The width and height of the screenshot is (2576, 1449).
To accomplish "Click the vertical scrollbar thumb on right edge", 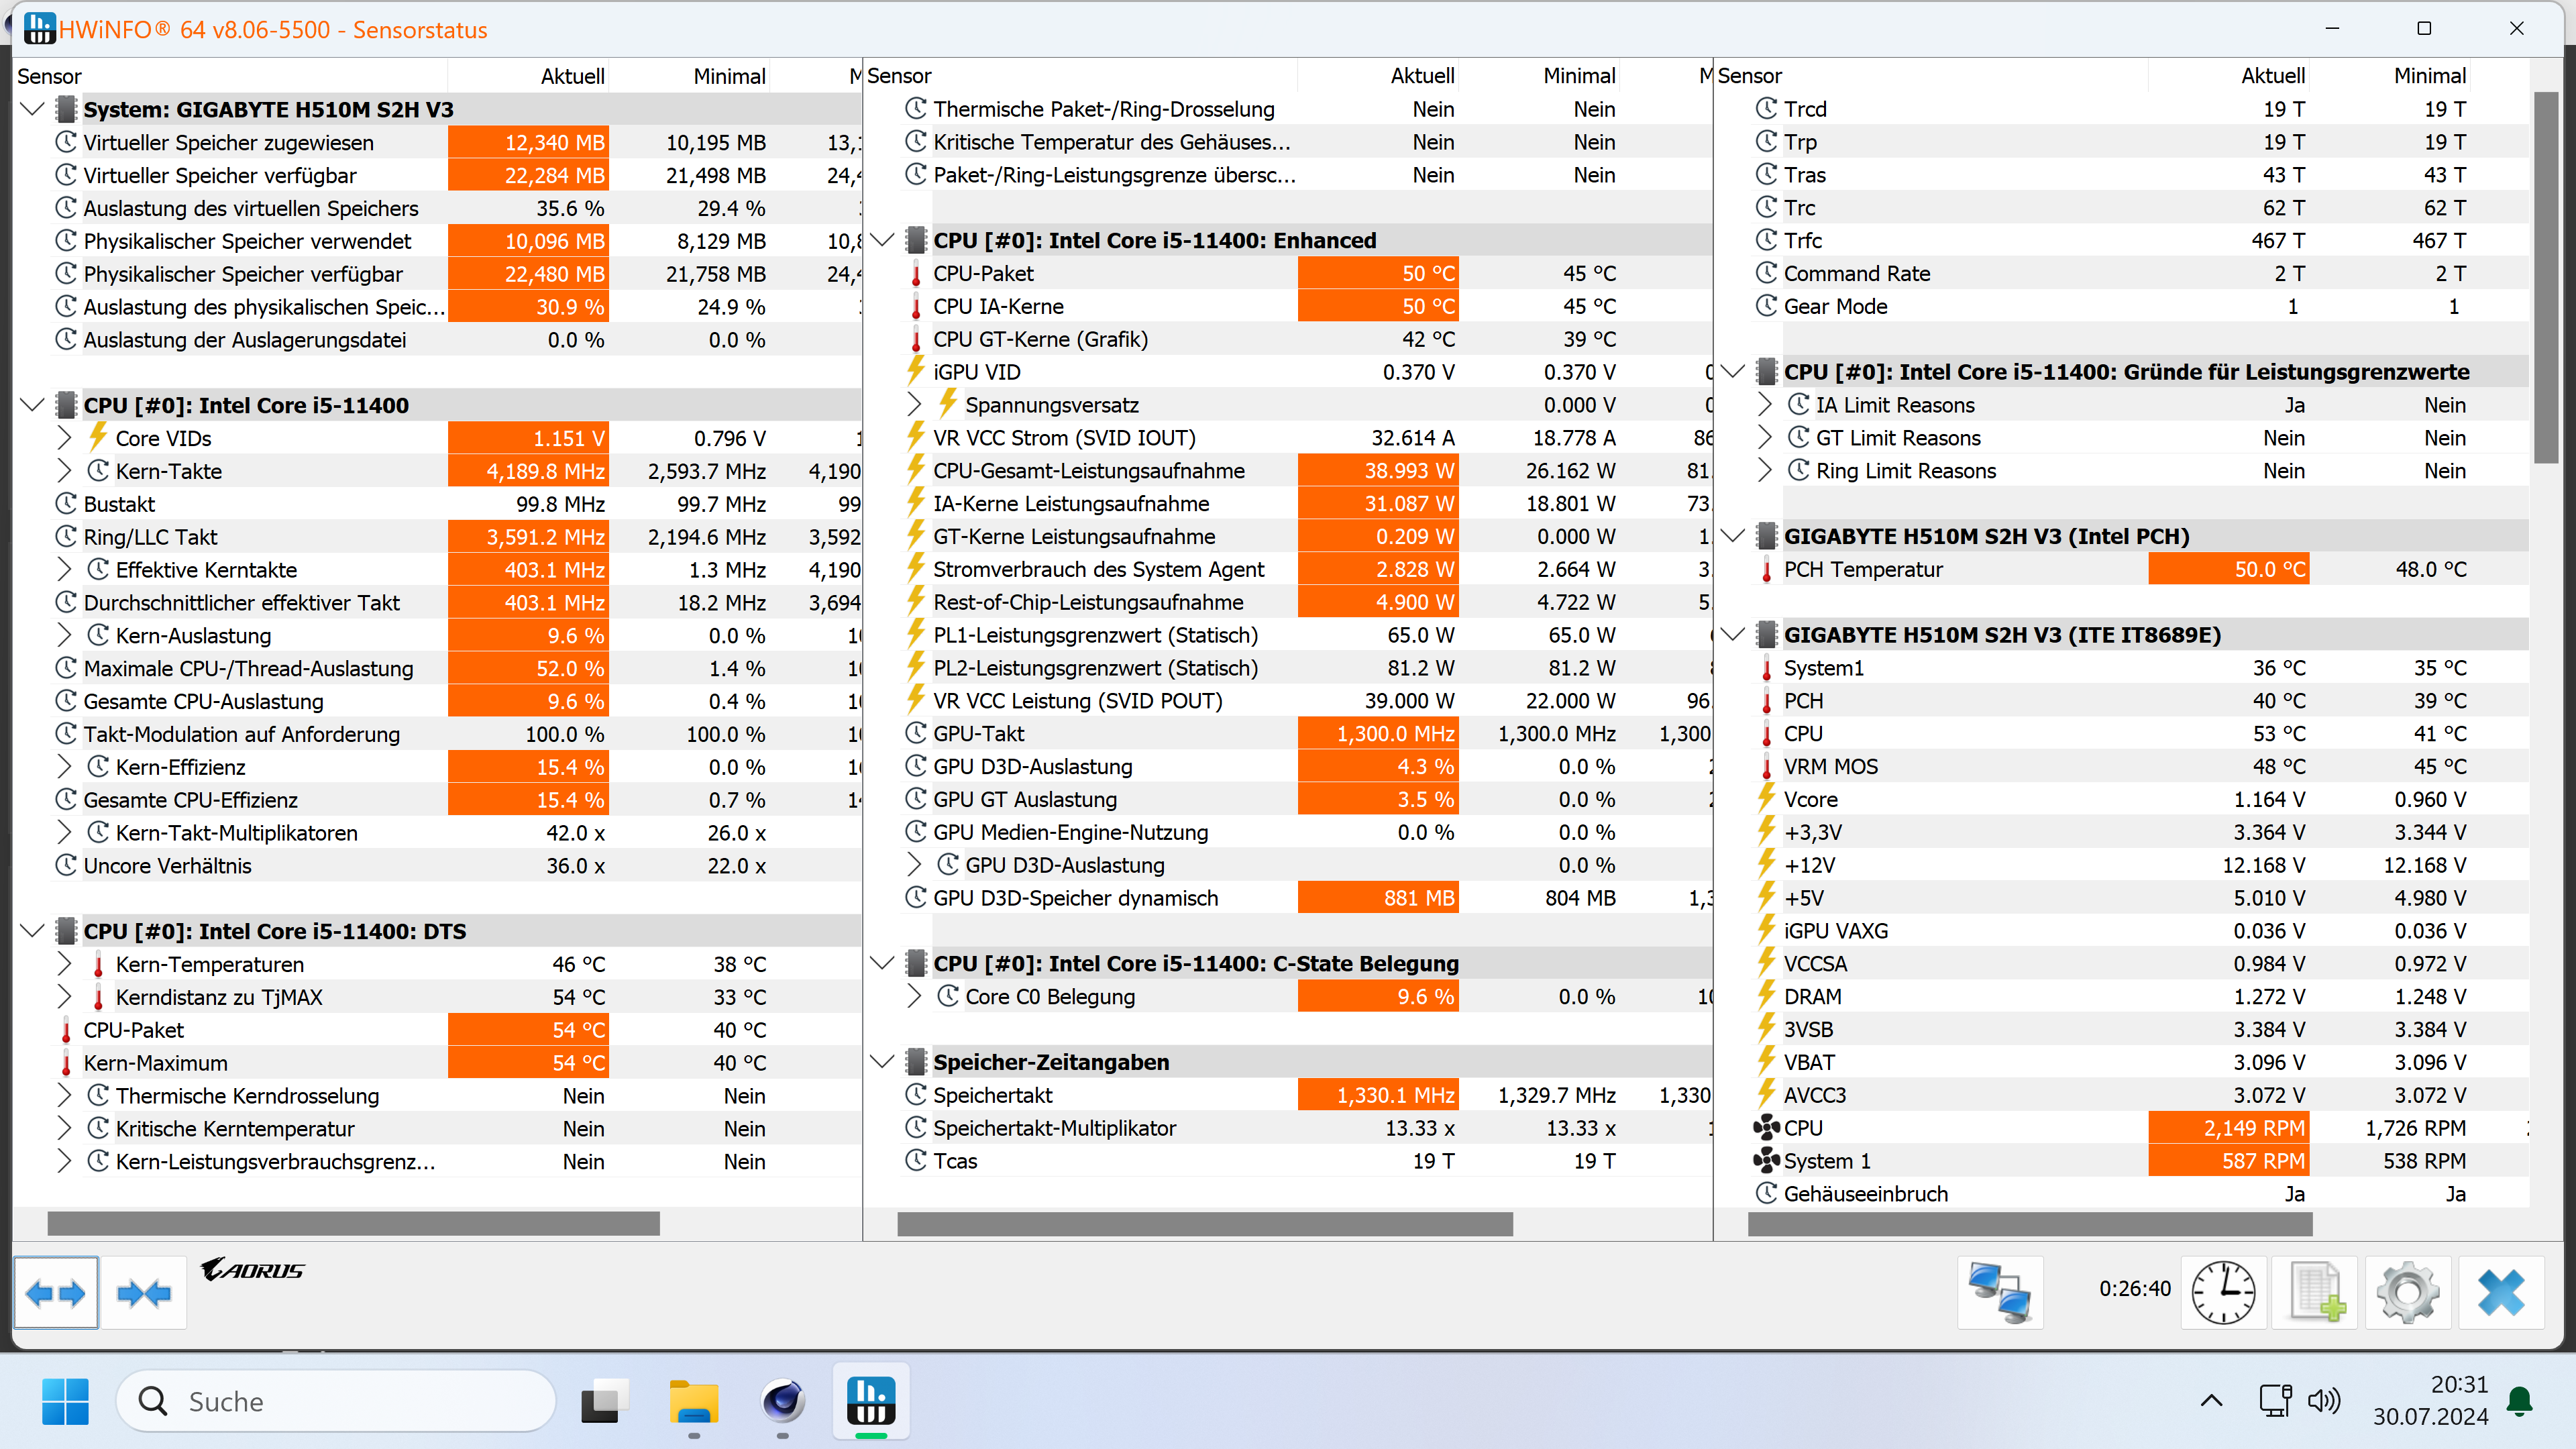I will pos(2546,278).
